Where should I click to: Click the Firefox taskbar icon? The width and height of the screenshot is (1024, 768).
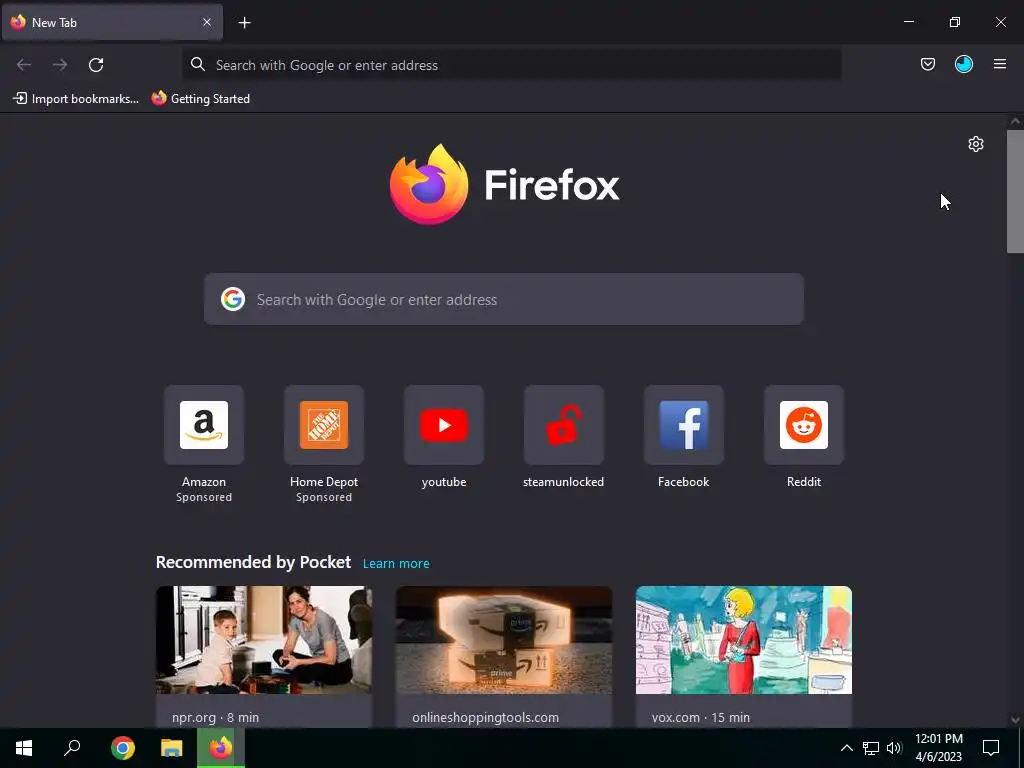coord(221,748)
